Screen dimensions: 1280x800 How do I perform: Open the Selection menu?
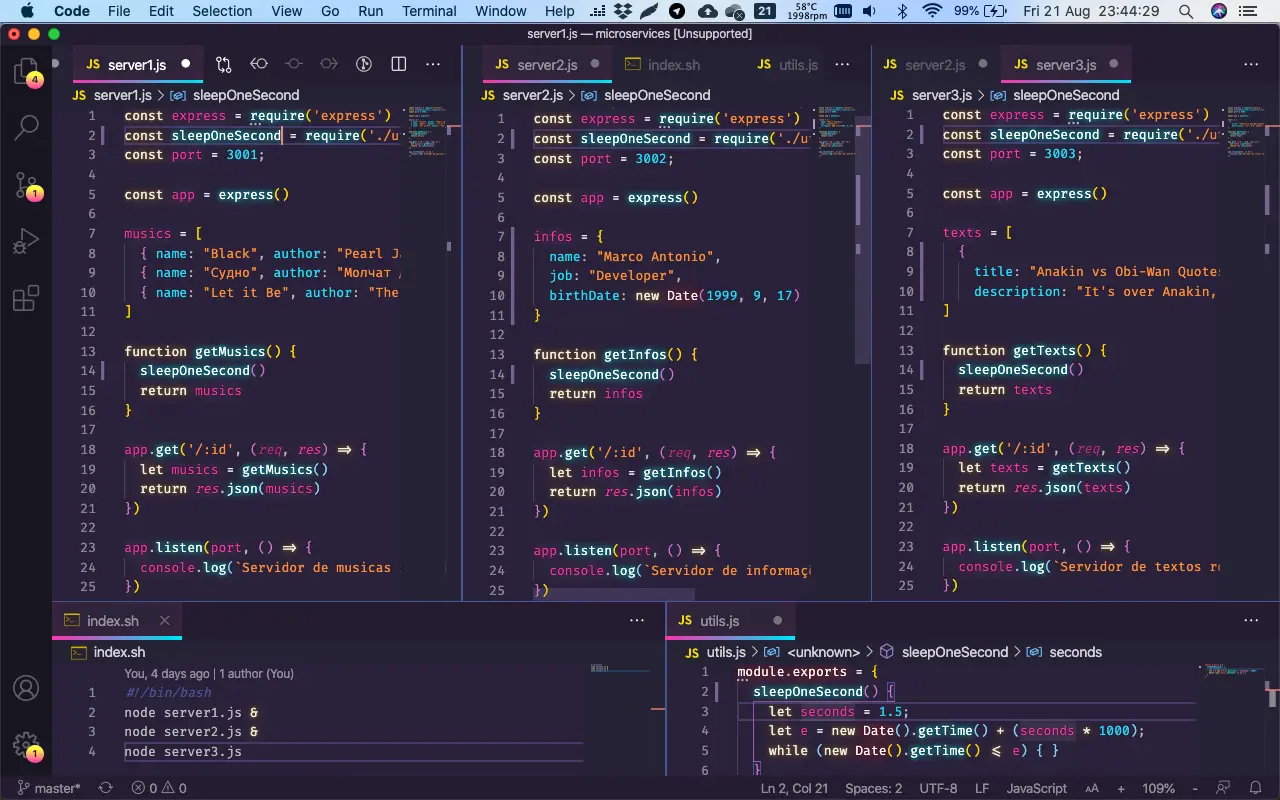point(222,11)
